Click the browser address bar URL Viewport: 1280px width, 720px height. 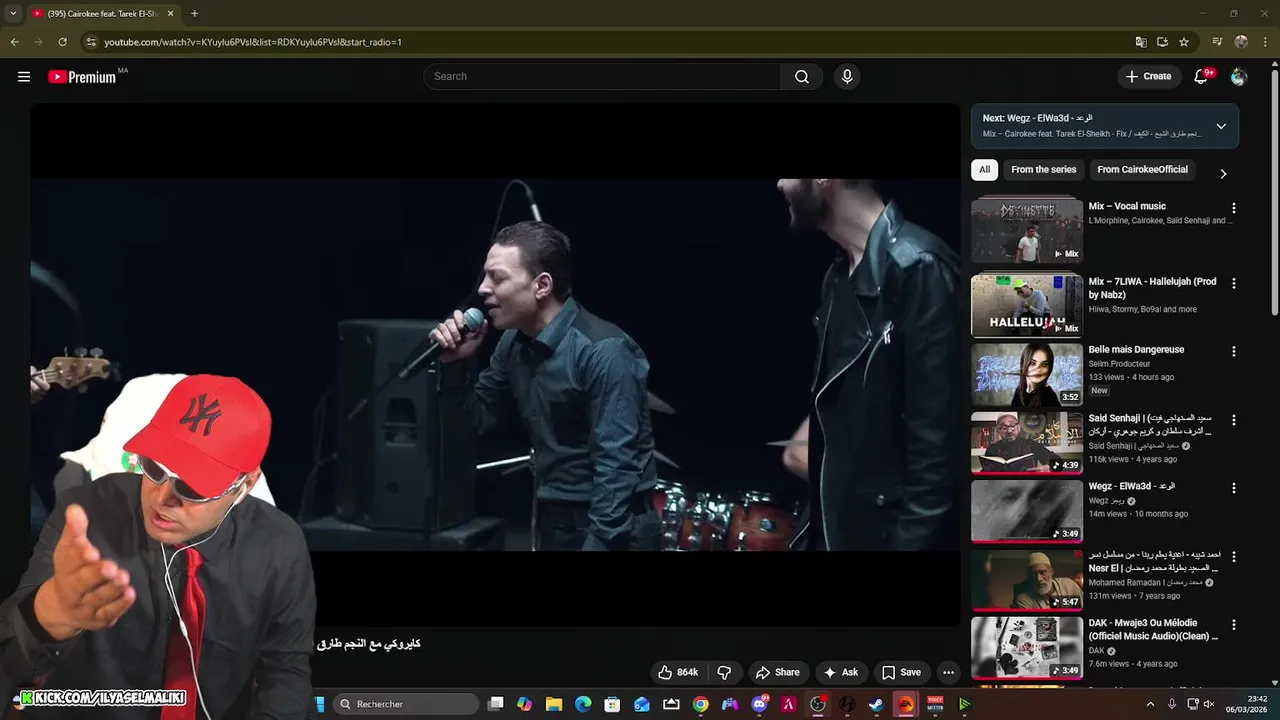[253, 42]
